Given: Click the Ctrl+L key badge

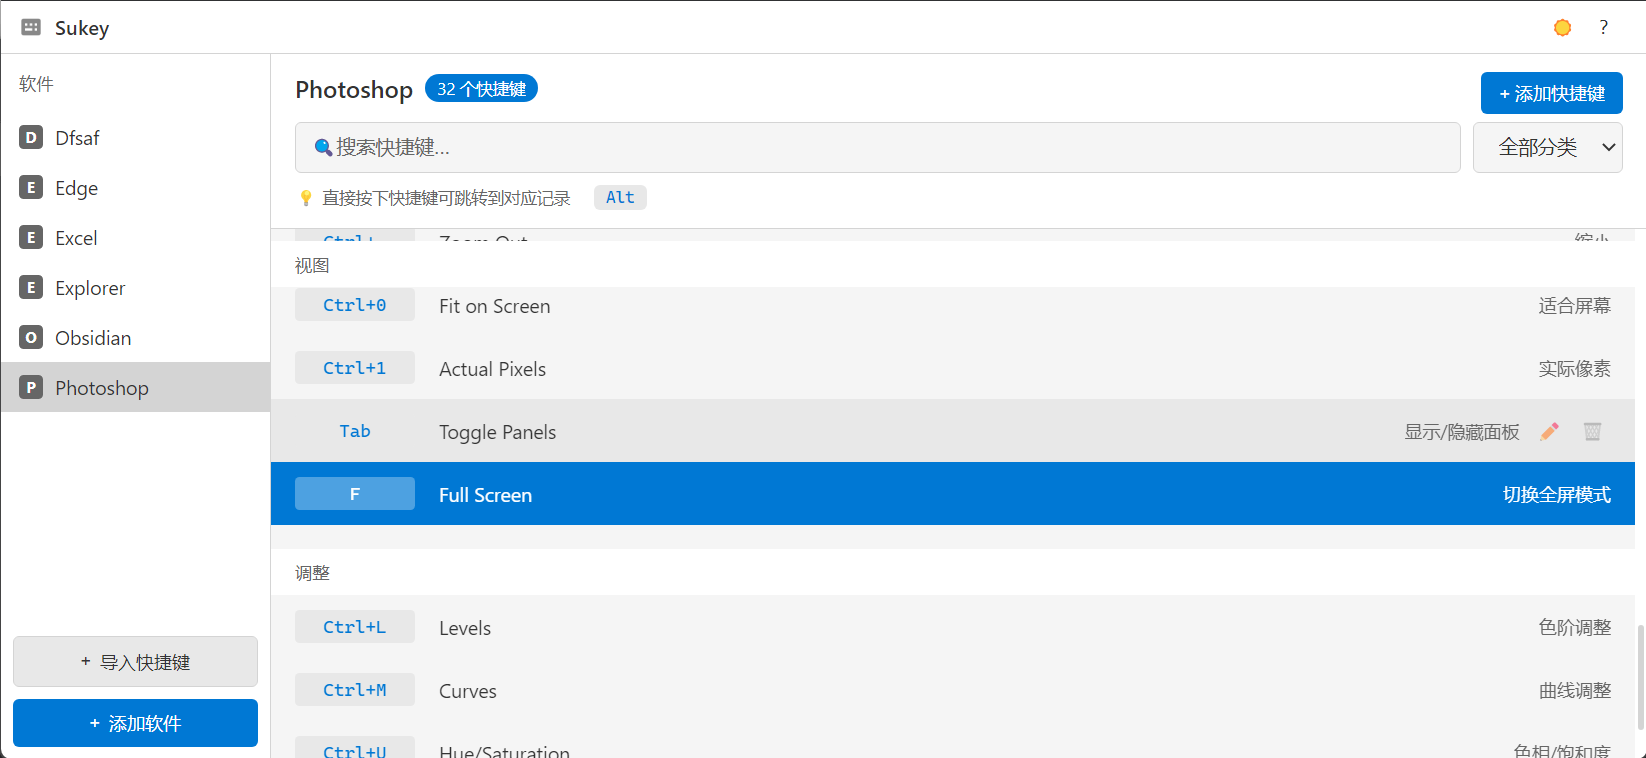Looking at the screenshot, I should click(x=354, y=627).
